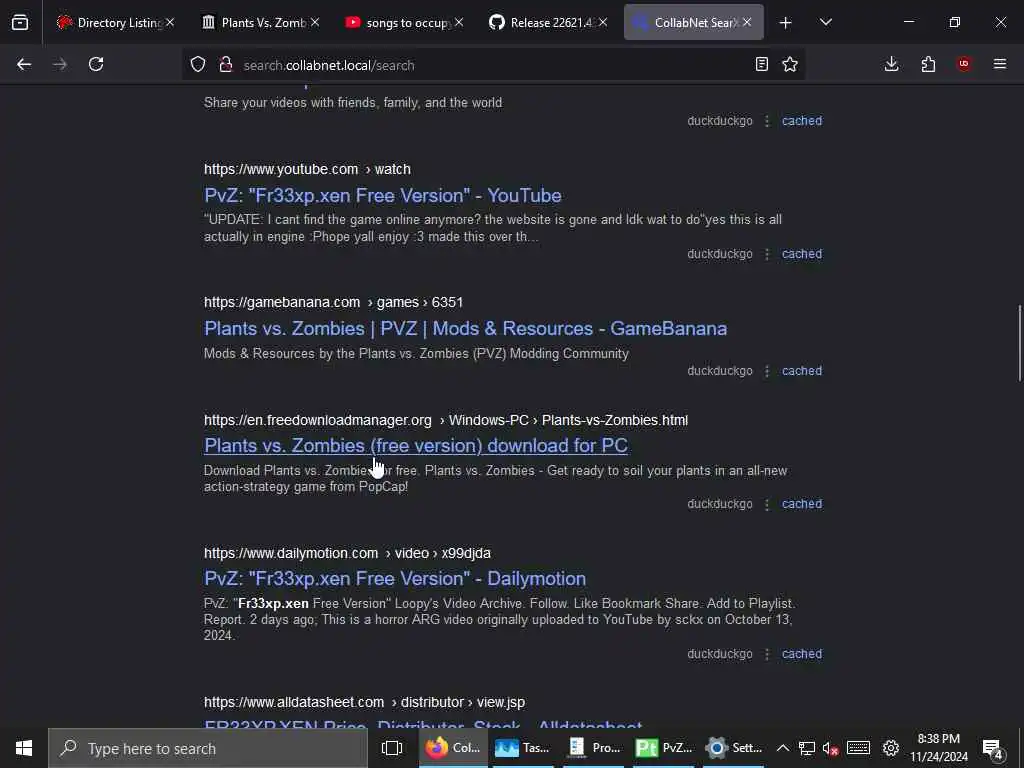Click the dailymotion.com › video › x99djda URL
The width and height of the screenshot is (1024, 768).
pyautogui.click(x=347, y=553)
